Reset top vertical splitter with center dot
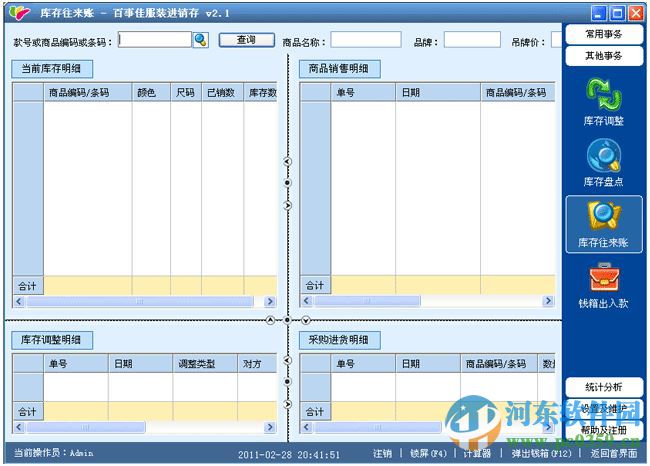Image resolution: width=650 pixels, height=466 pixels. pos(287,182)
